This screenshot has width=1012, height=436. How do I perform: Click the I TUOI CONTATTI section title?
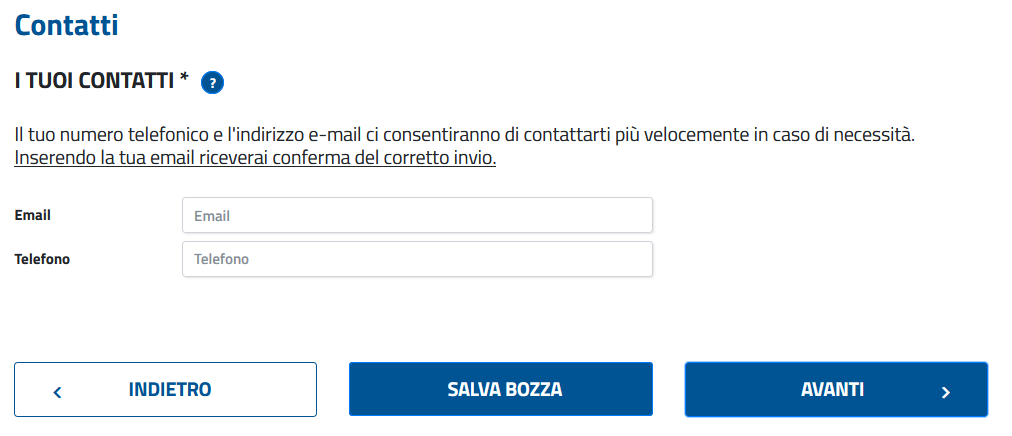[95, 81]
